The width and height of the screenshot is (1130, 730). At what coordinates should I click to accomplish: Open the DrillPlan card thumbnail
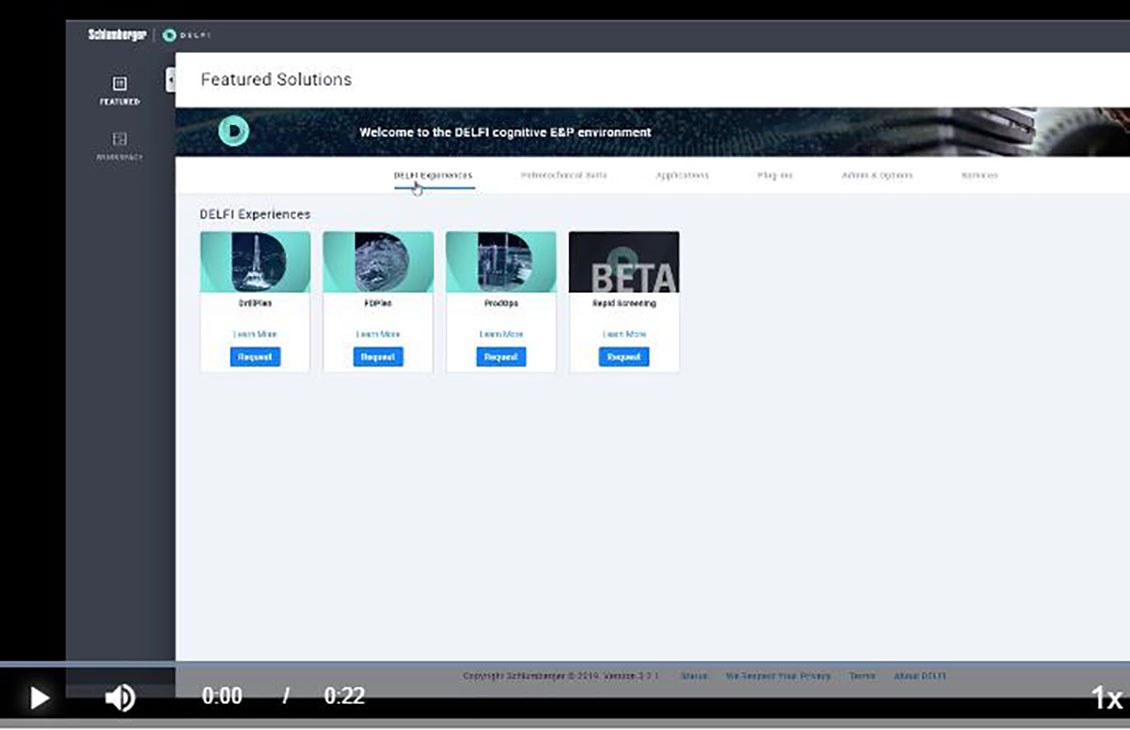pyautogui.click(x=255, y=262)
